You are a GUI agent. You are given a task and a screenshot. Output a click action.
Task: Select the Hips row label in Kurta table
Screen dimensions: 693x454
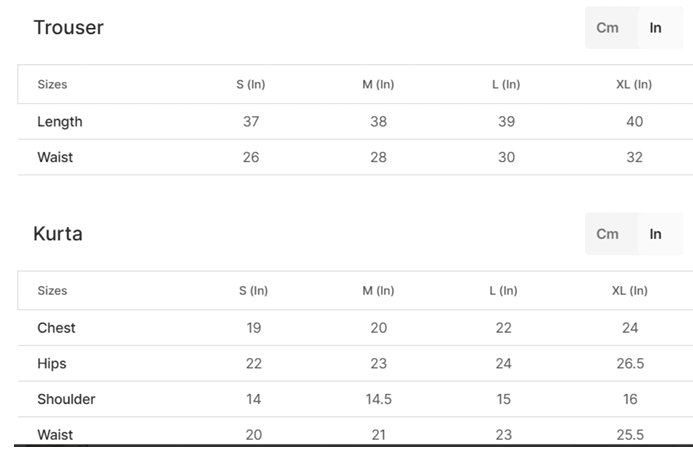pos(52,364)
